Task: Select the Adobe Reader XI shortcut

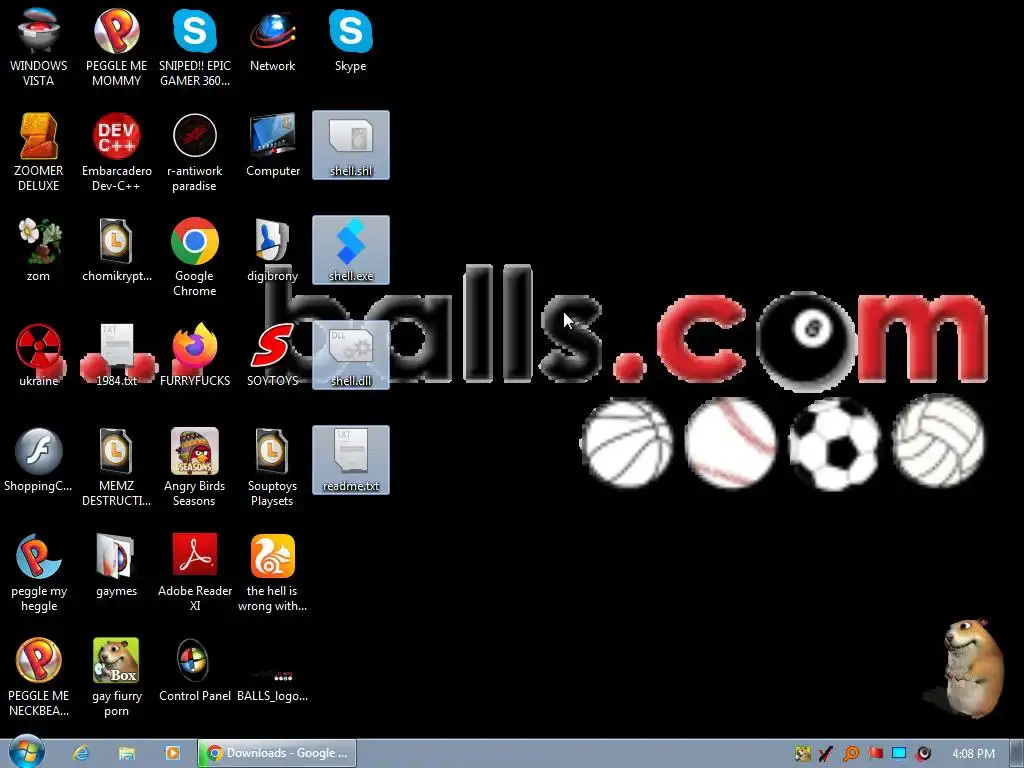Action: 195,572
